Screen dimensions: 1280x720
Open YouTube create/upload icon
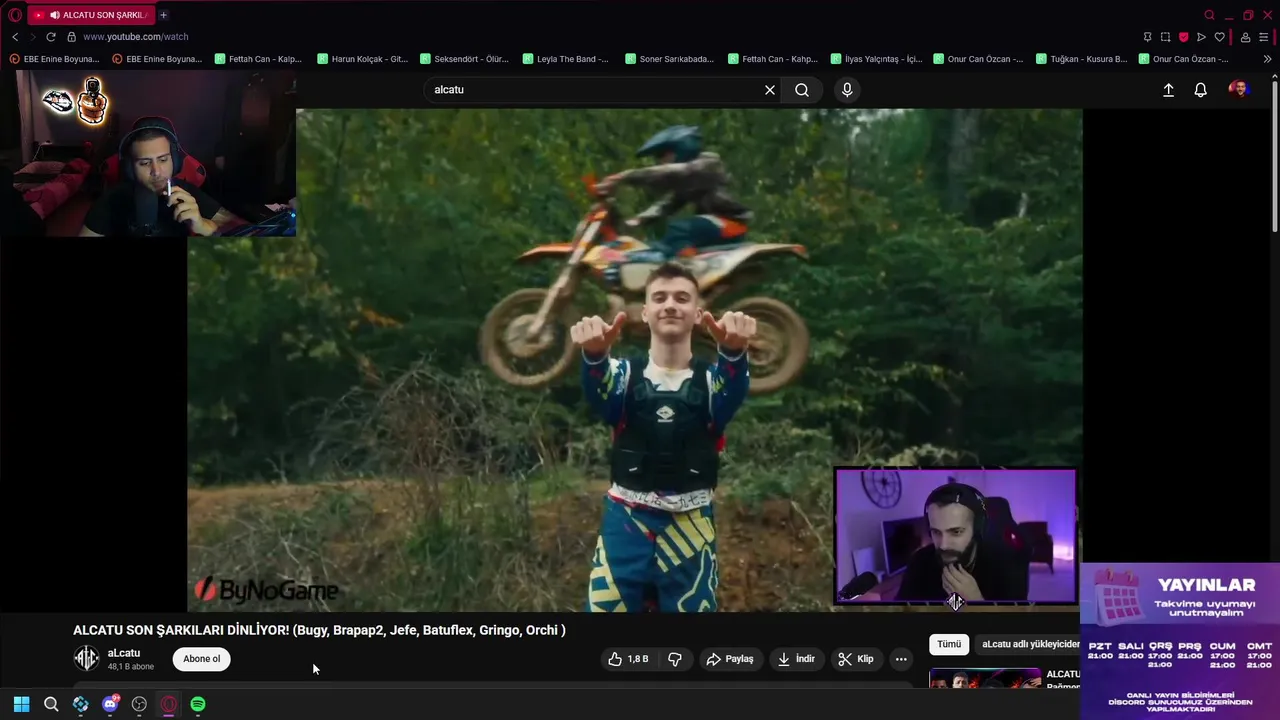1168,90
